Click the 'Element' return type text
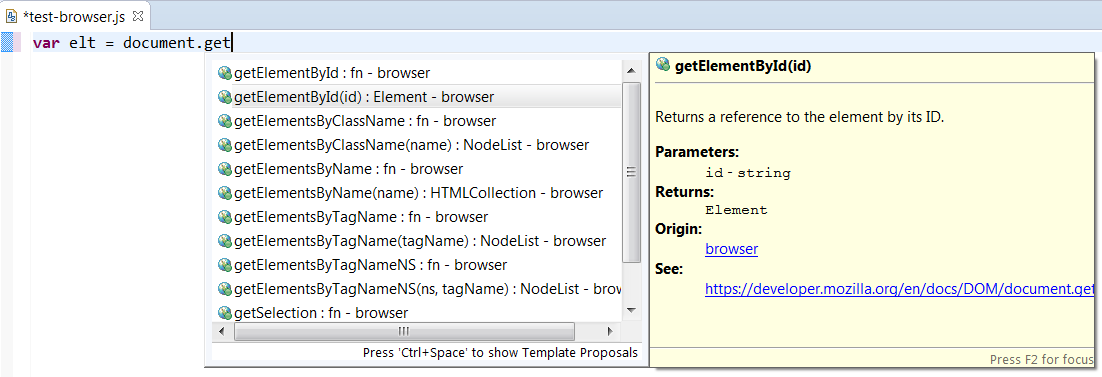Image resolution: width=1102 pixels, height=377 pixels. pyautogui.click(x=737, y=210)
